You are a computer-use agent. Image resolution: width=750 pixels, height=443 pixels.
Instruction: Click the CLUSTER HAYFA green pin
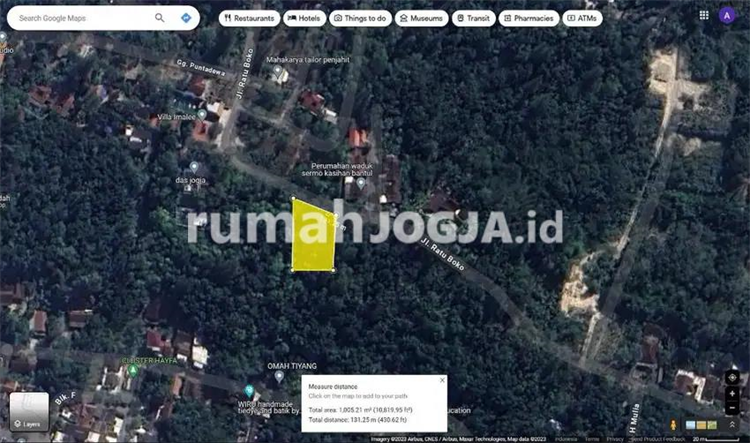(133, 370)
